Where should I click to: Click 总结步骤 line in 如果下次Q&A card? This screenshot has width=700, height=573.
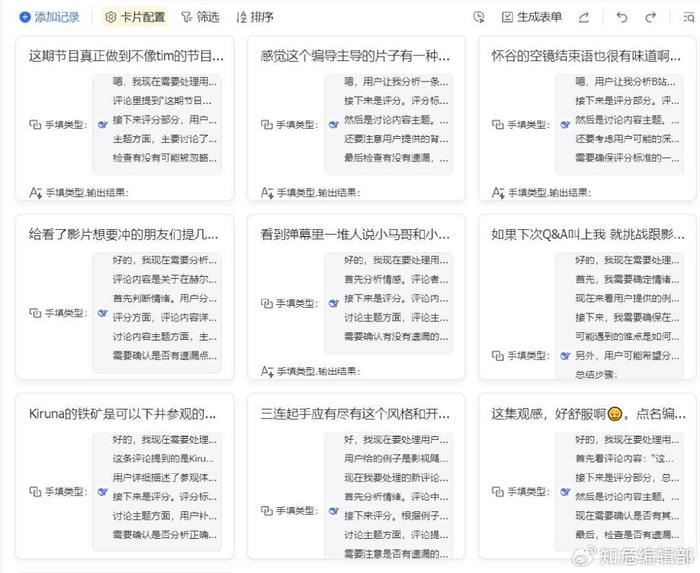pyautogui.click(x=596, y=374)
